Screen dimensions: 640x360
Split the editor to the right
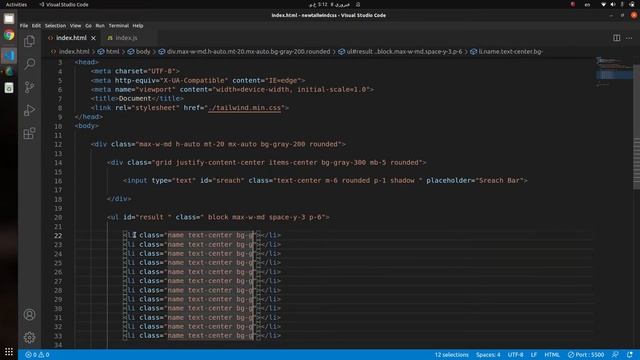pos(616,38)
